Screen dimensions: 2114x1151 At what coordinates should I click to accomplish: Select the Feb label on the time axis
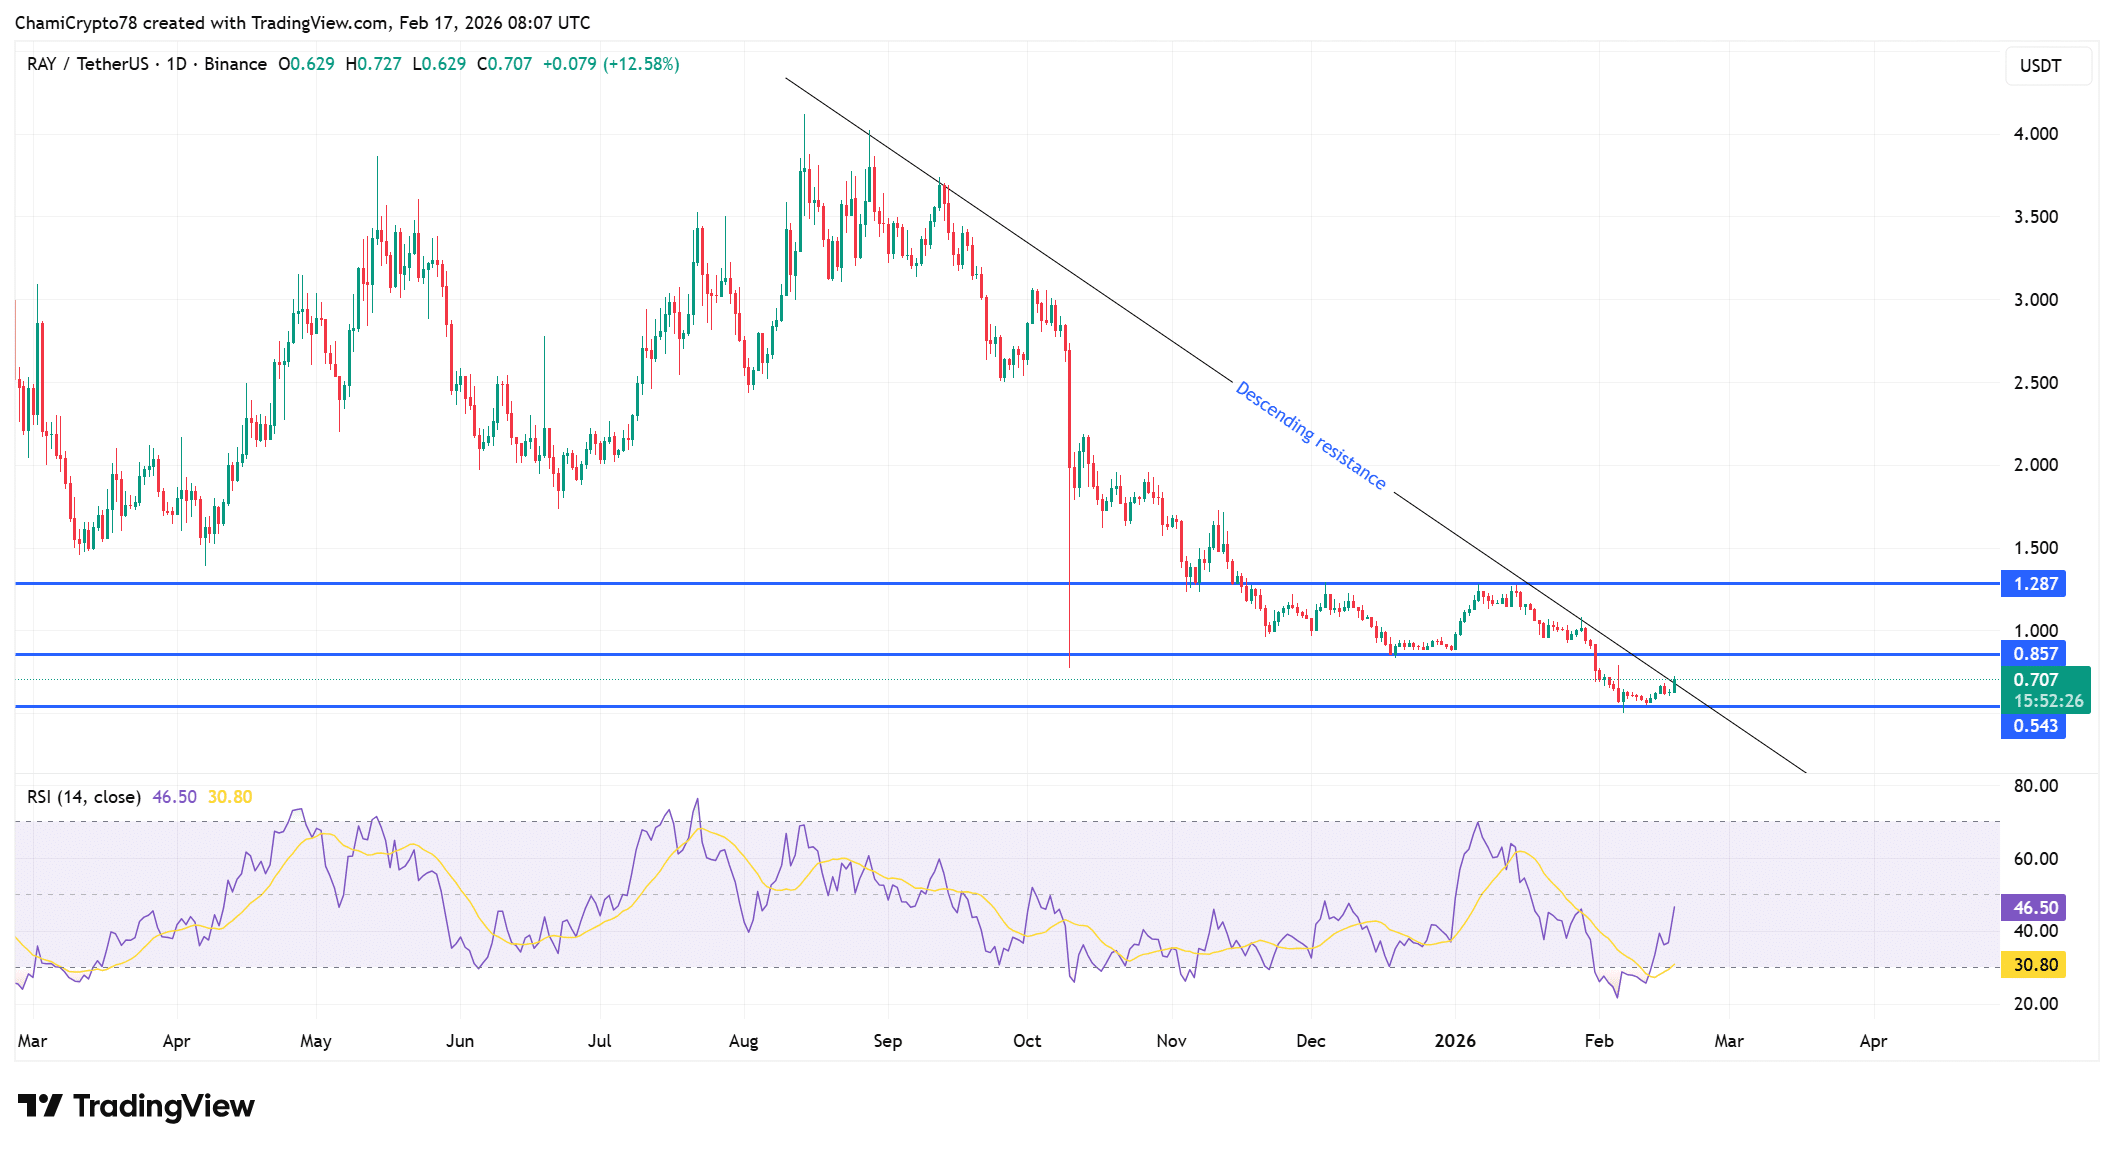pyautogui.click(x=1600, y=1040)
